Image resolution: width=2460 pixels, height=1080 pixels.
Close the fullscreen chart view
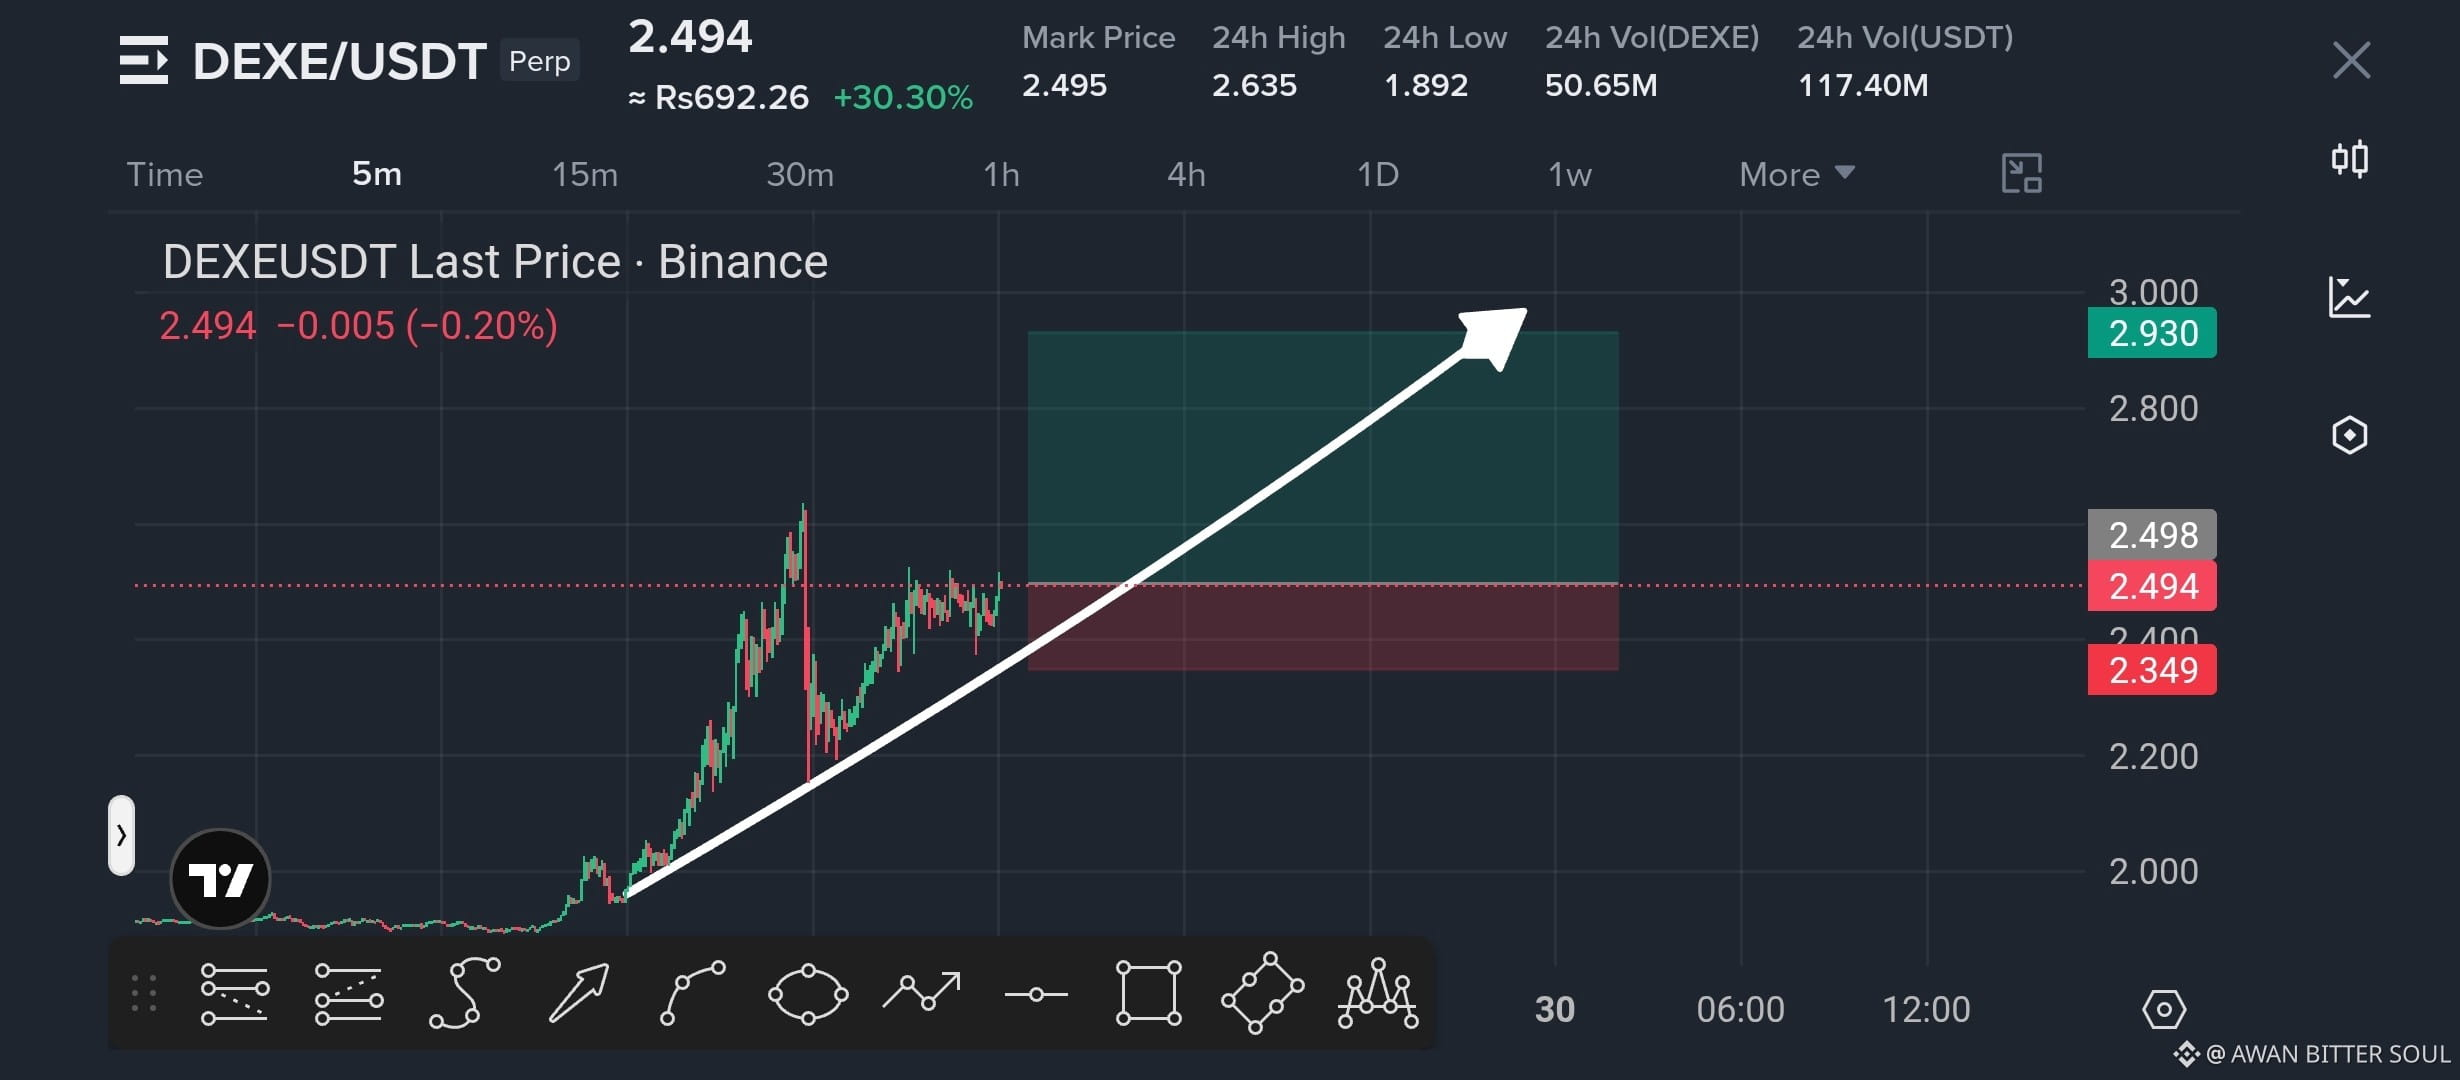pos(2351,60)
